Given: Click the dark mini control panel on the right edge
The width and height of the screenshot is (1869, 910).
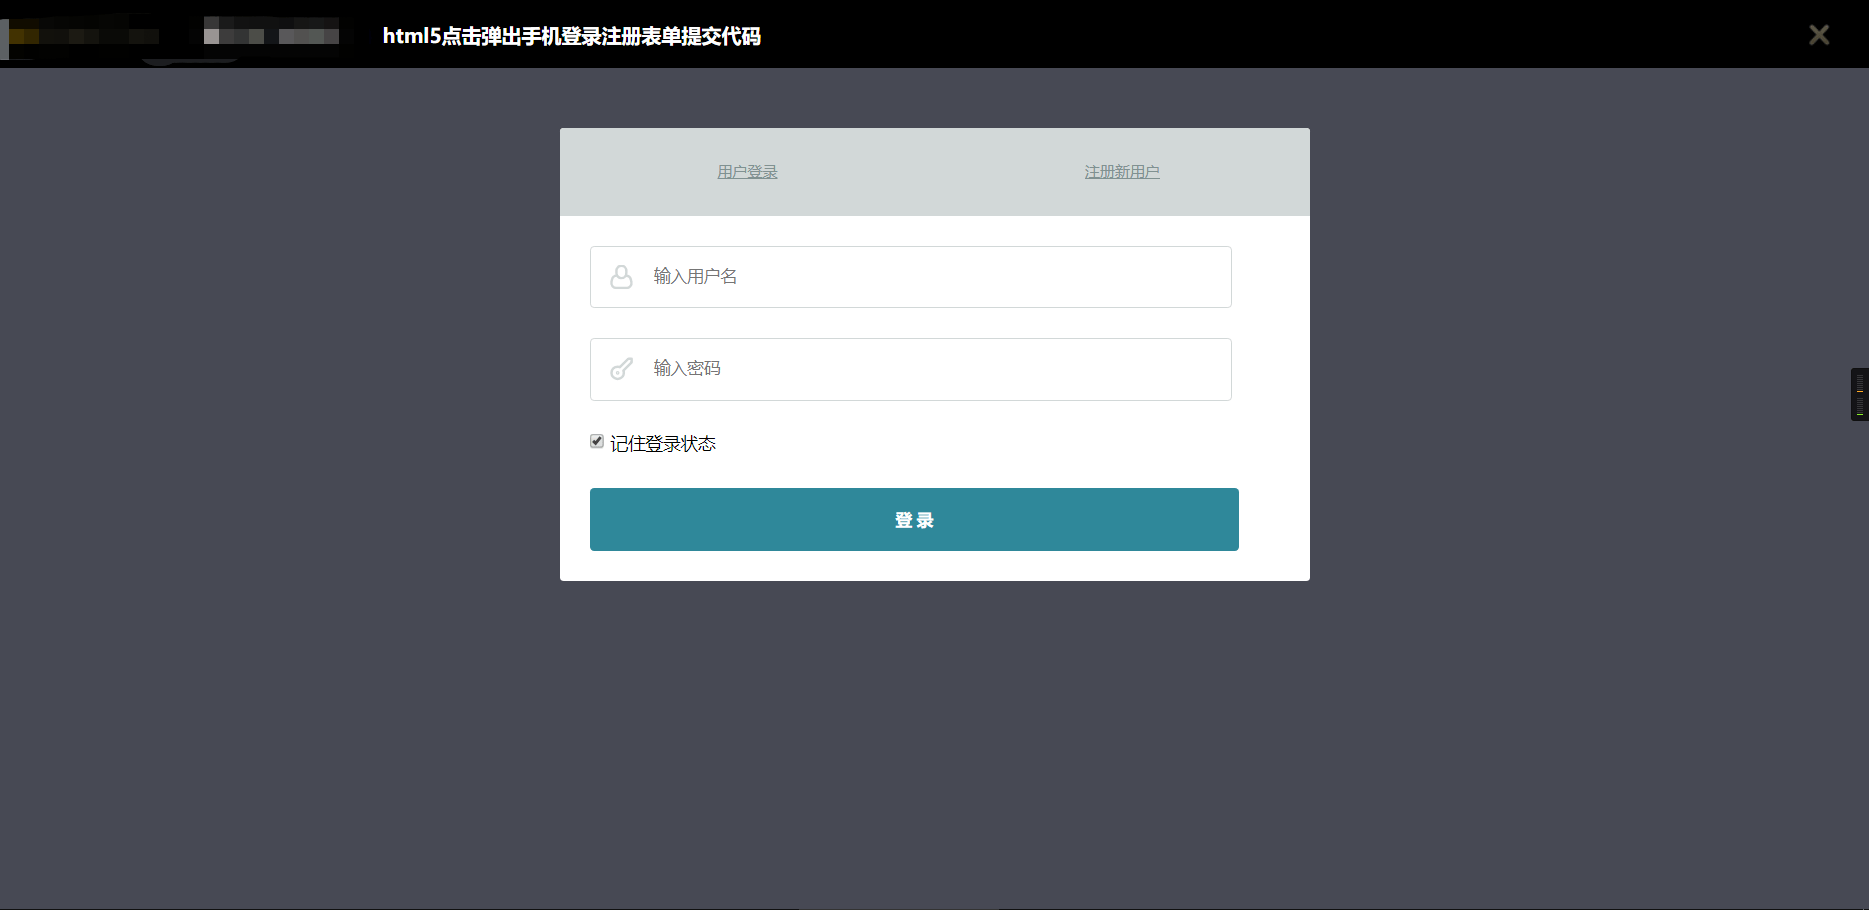Looking at the screenshot, I should 1858,394.
